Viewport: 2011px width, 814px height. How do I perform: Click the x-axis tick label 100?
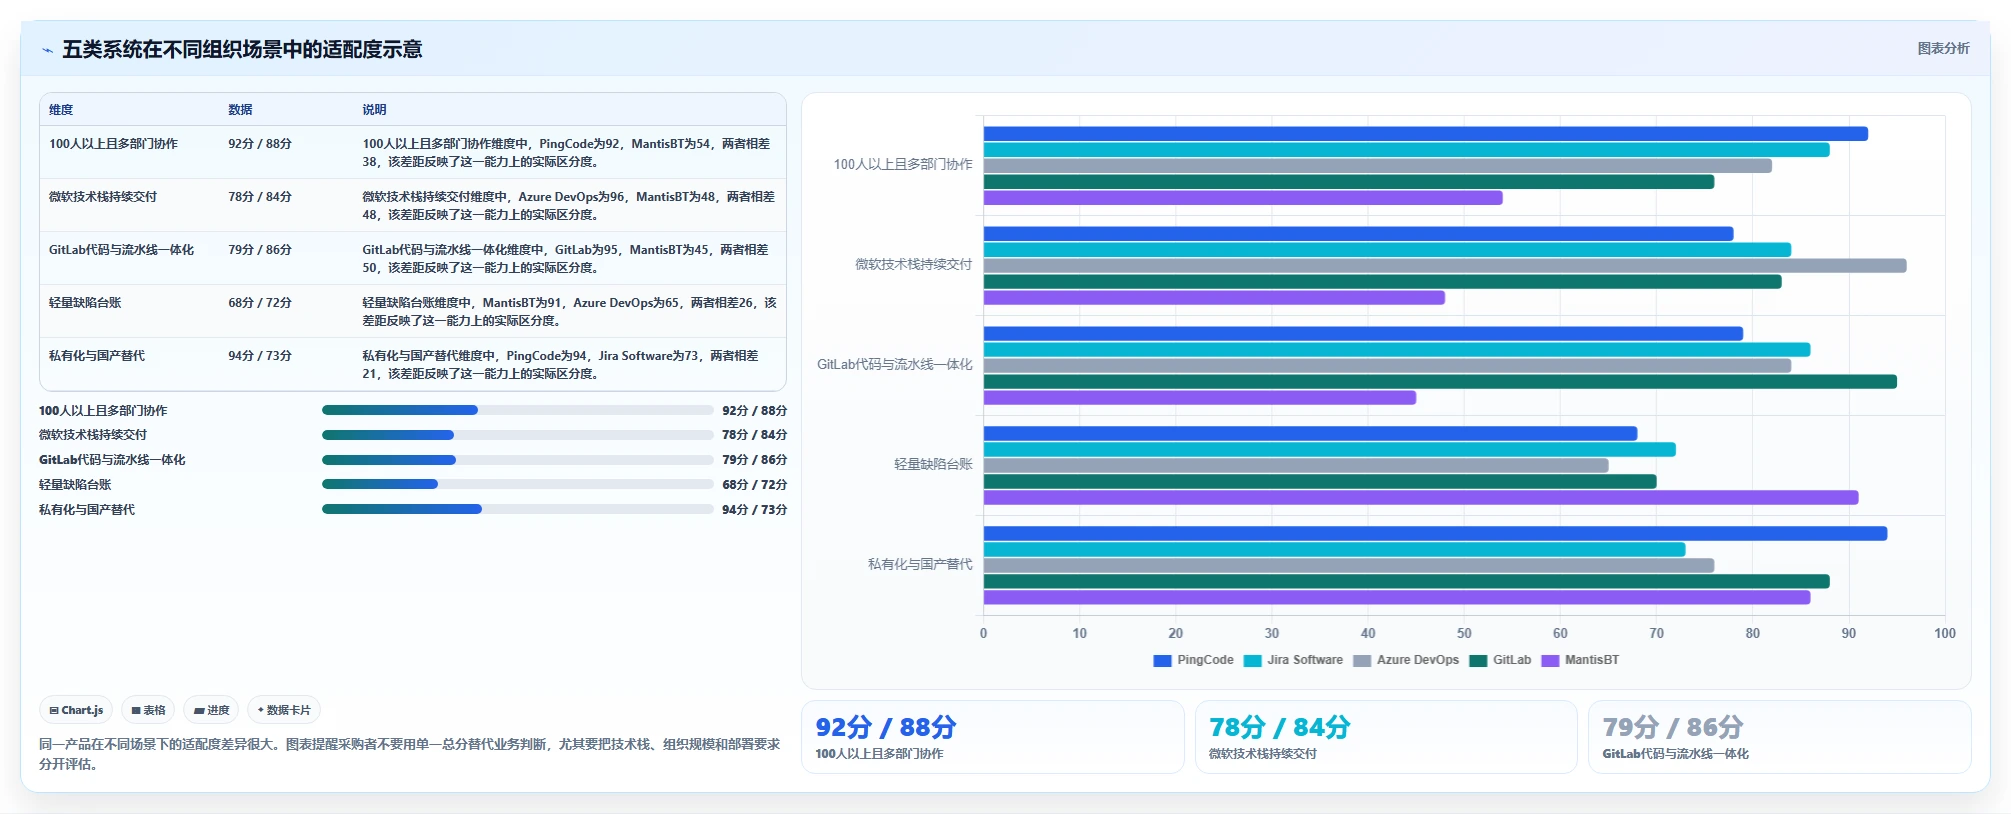(1945, 633)
